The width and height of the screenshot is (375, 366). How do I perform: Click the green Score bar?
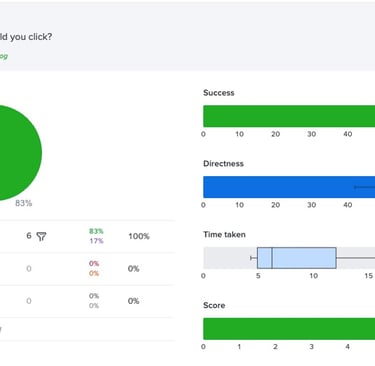click(x=289, y=329)
